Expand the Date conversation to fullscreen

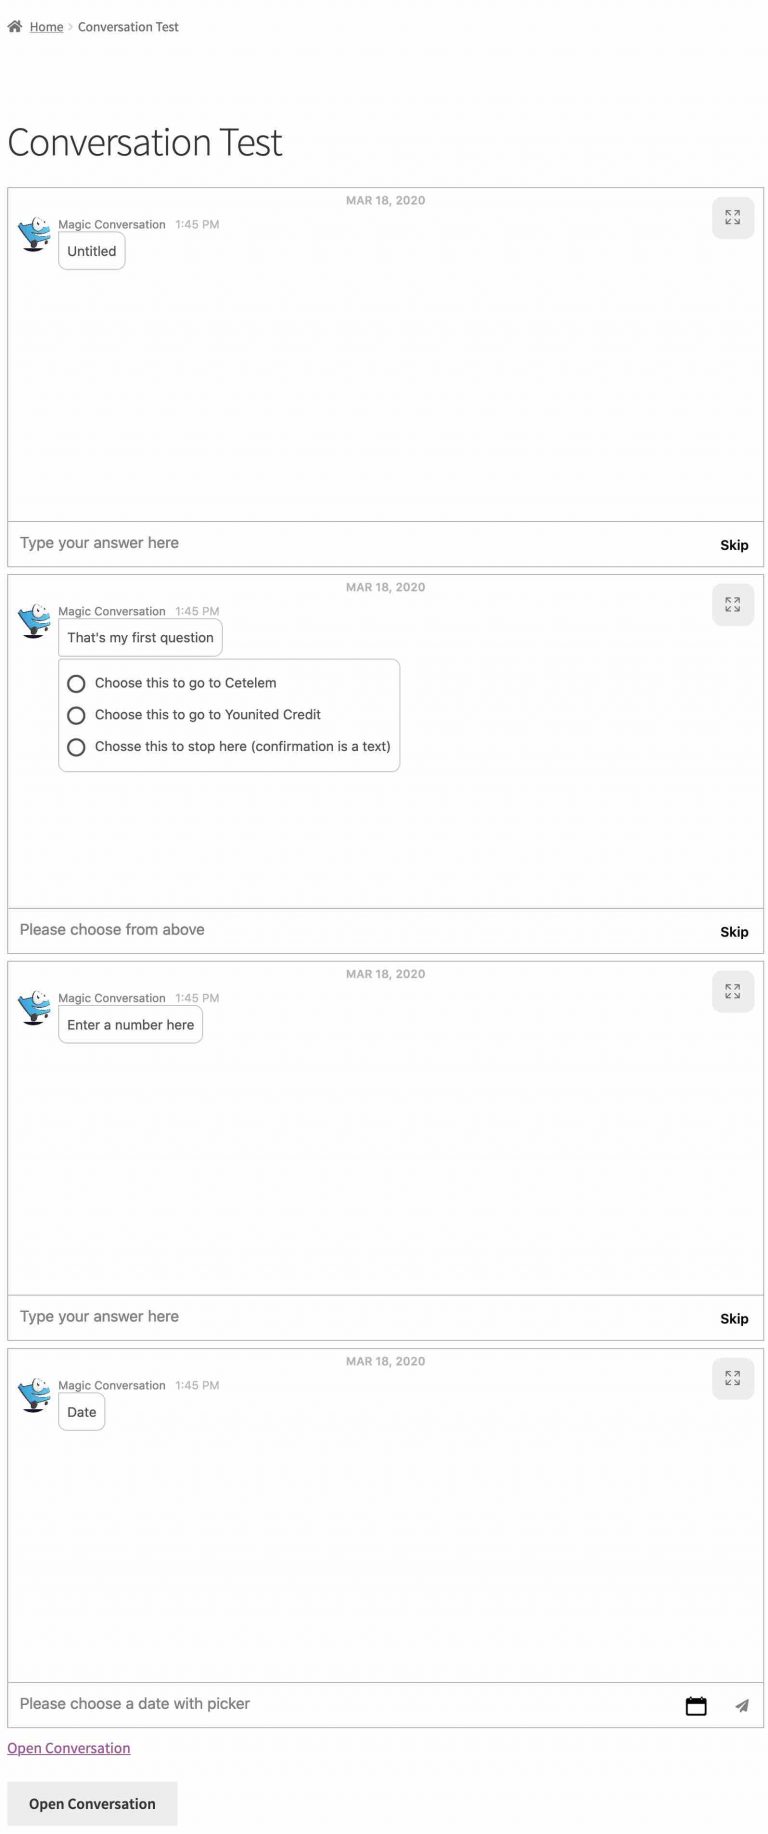[733, 1378]
